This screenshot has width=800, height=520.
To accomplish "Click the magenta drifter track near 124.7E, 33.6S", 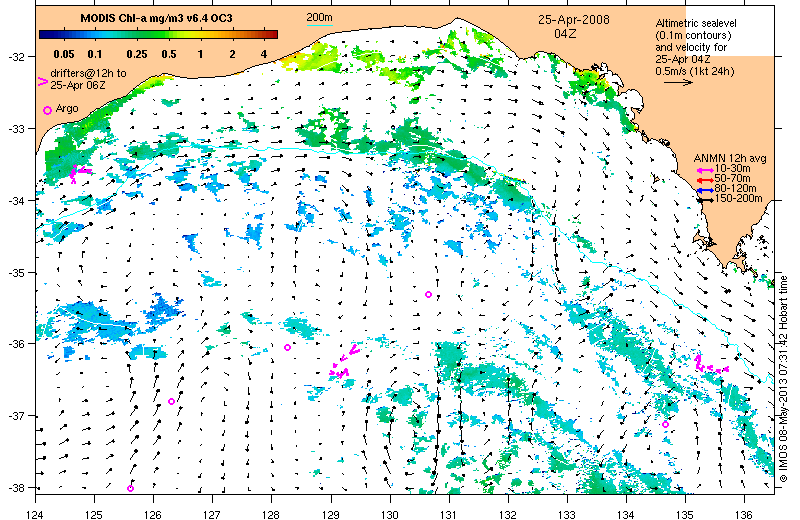I will click(x=80, y=174).
